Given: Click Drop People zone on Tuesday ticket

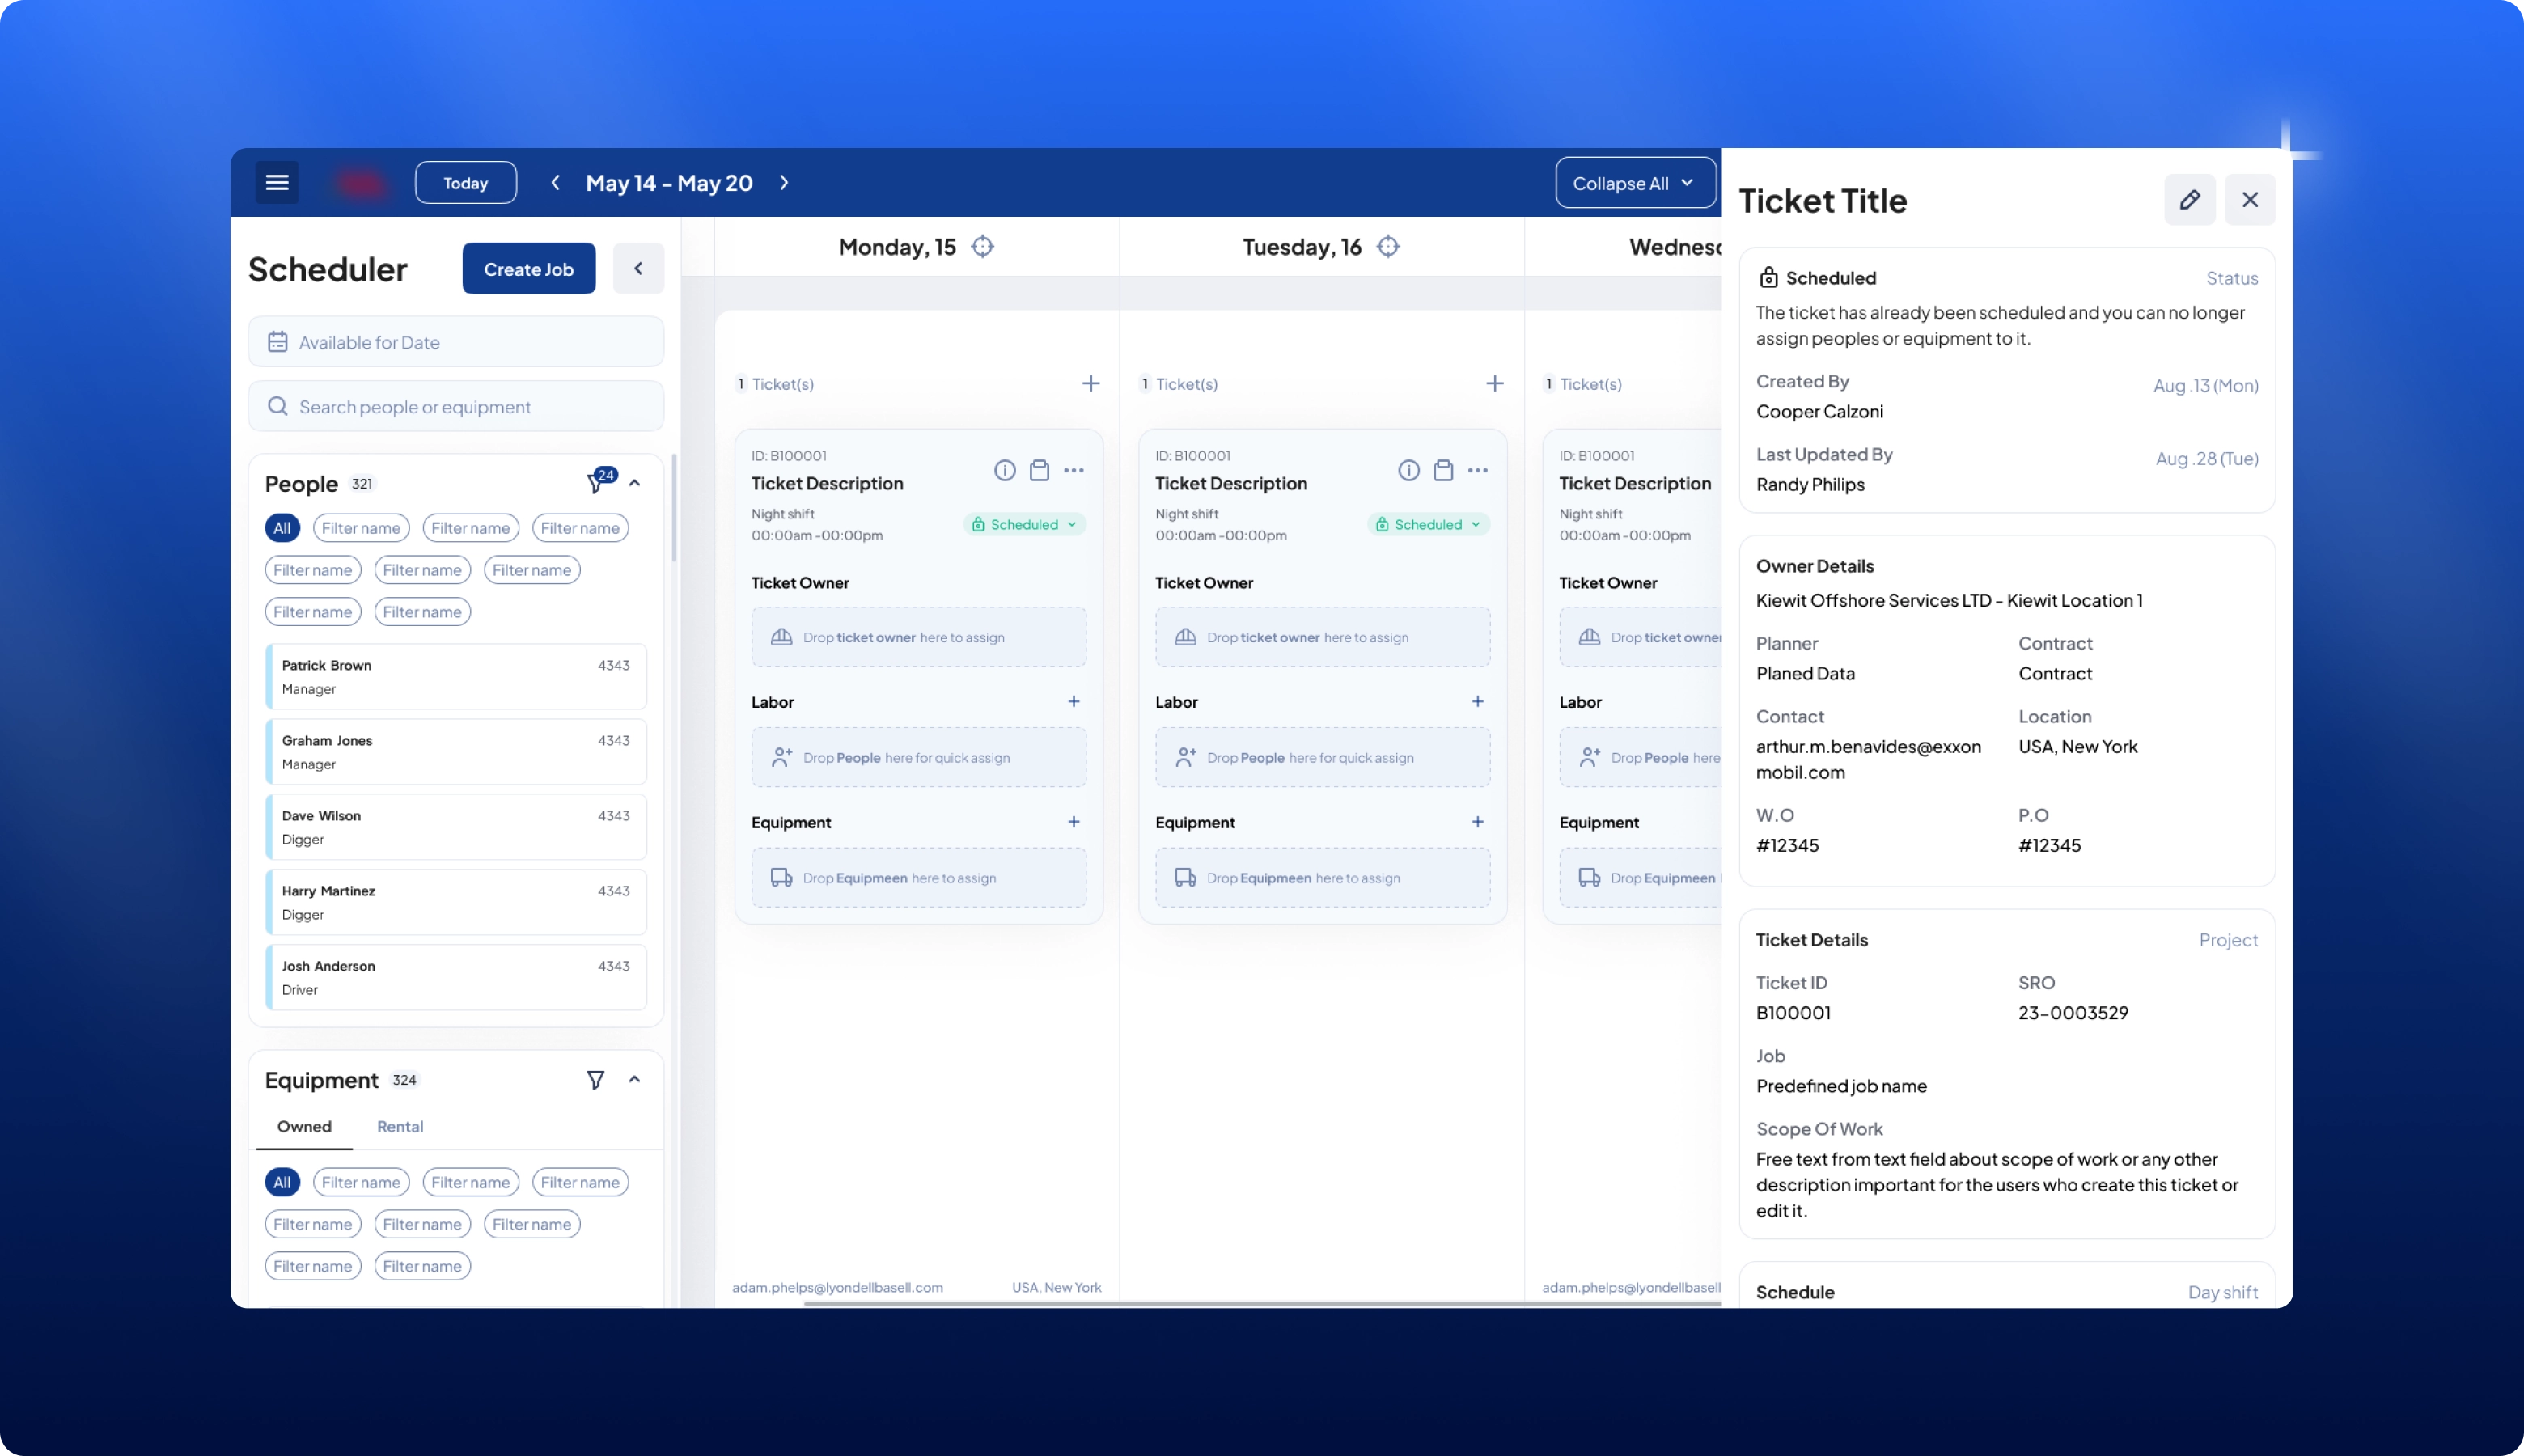Looking at the screenshot, I should (1323, 758).
